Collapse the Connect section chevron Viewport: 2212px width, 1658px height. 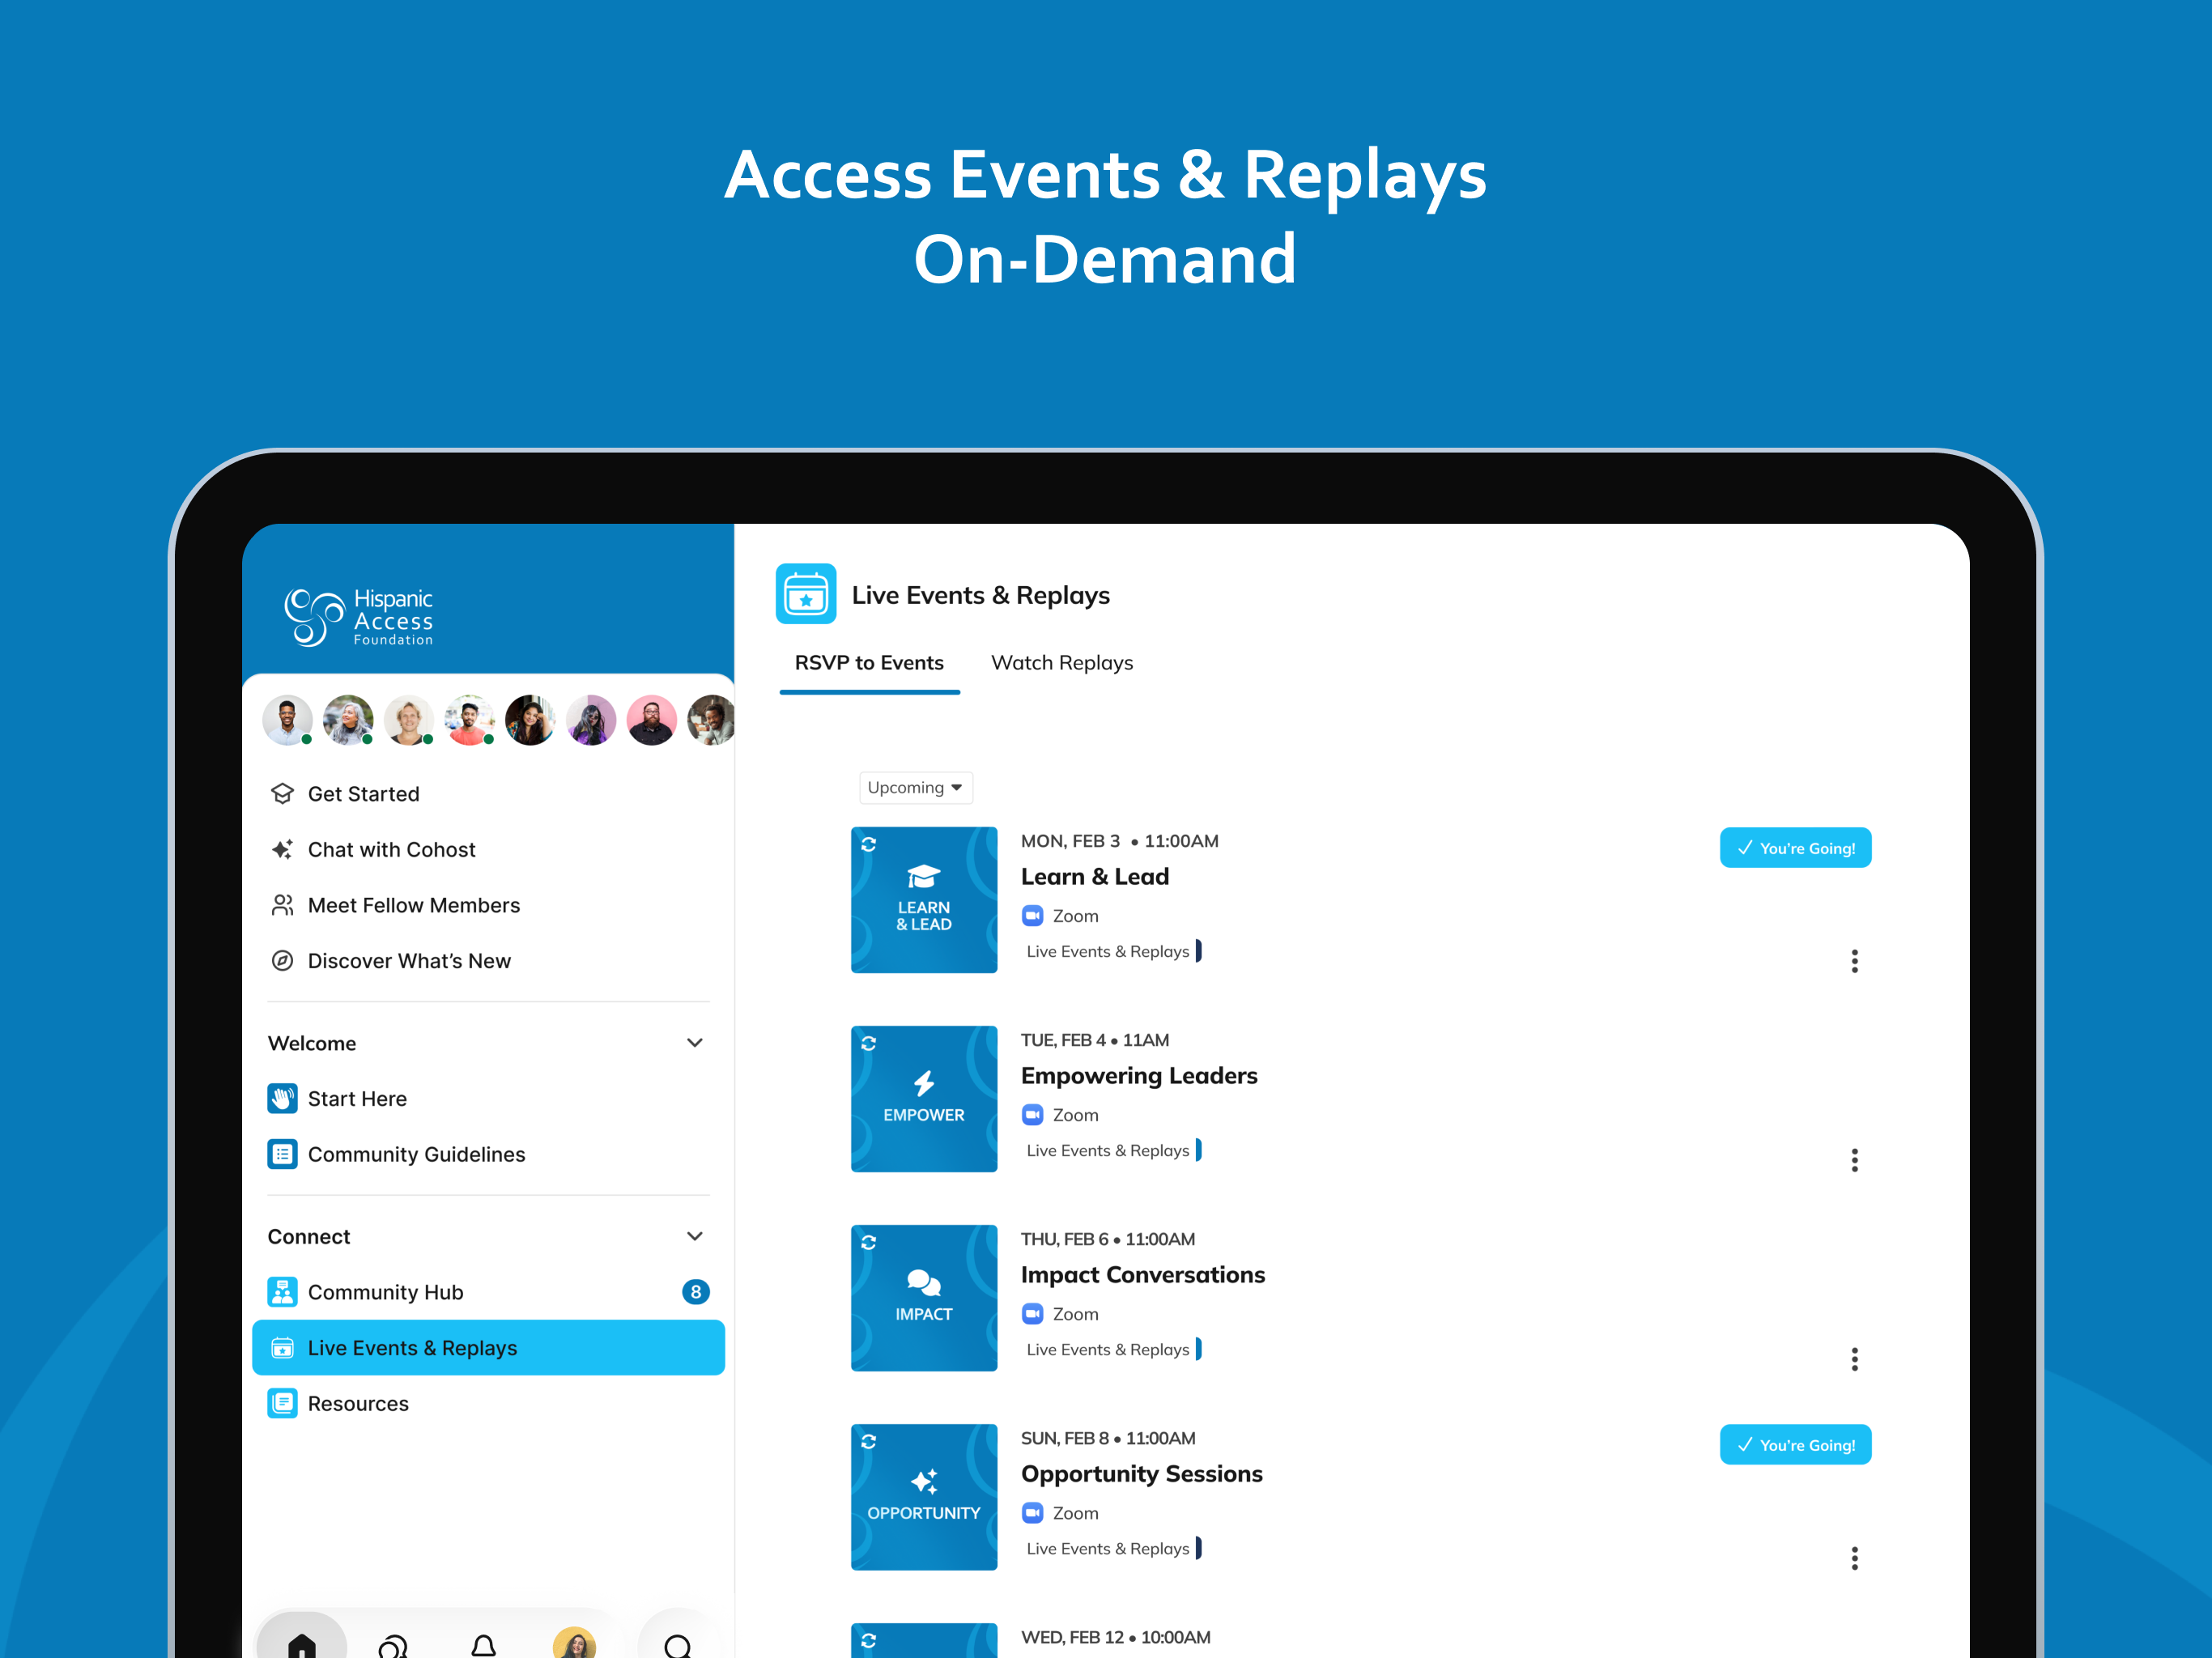(x=695, y=1237)
